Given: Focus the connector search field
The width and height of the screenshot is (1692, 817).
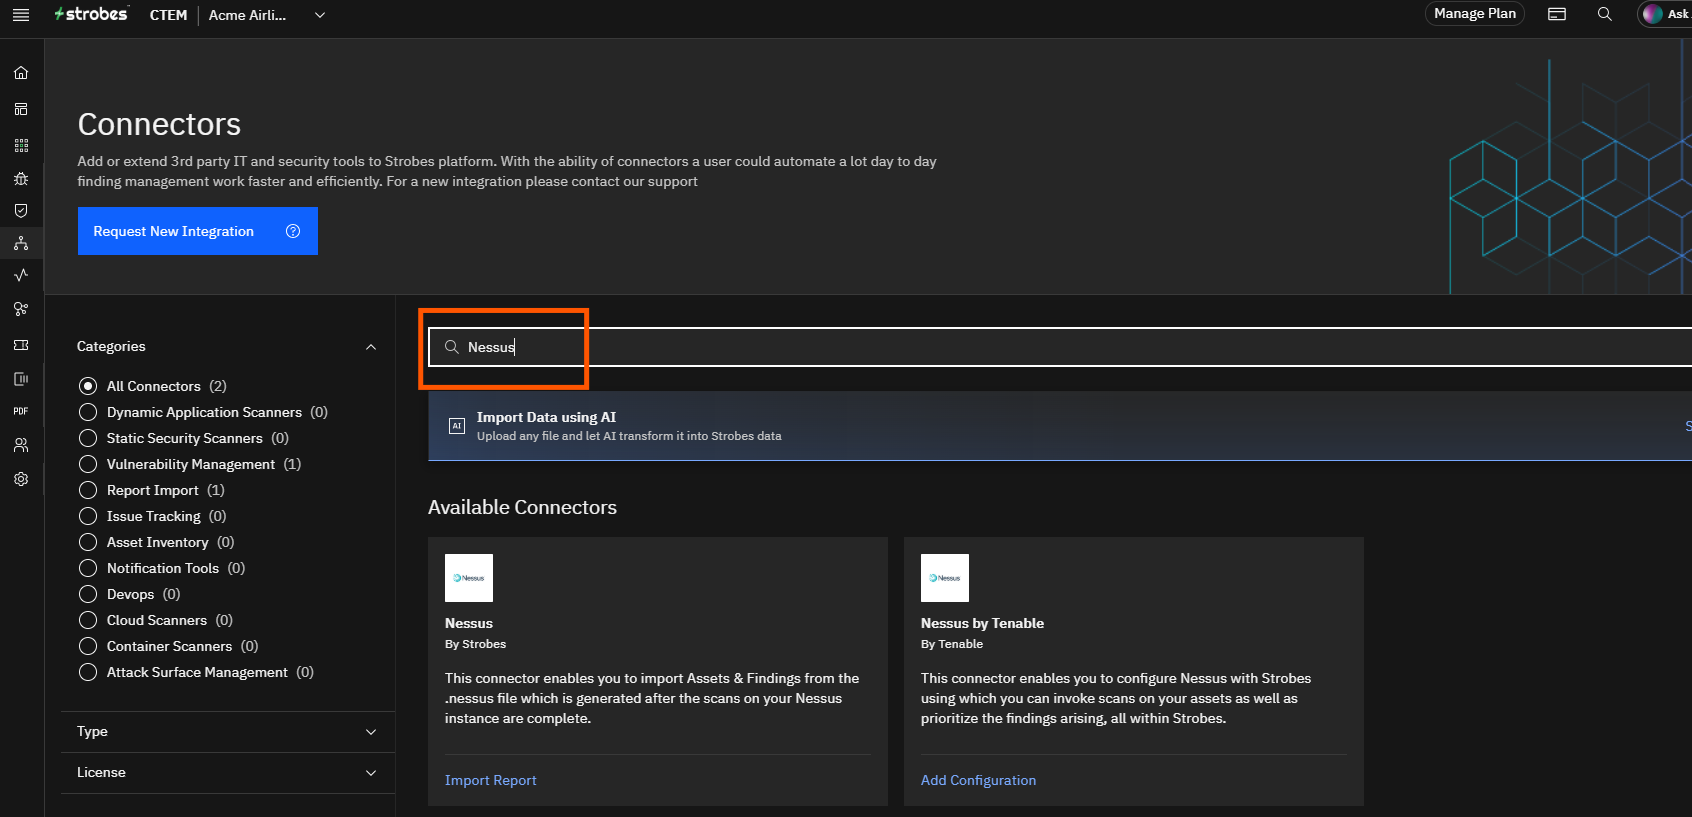Looking at the screenshot, I should coord(1060,347).
